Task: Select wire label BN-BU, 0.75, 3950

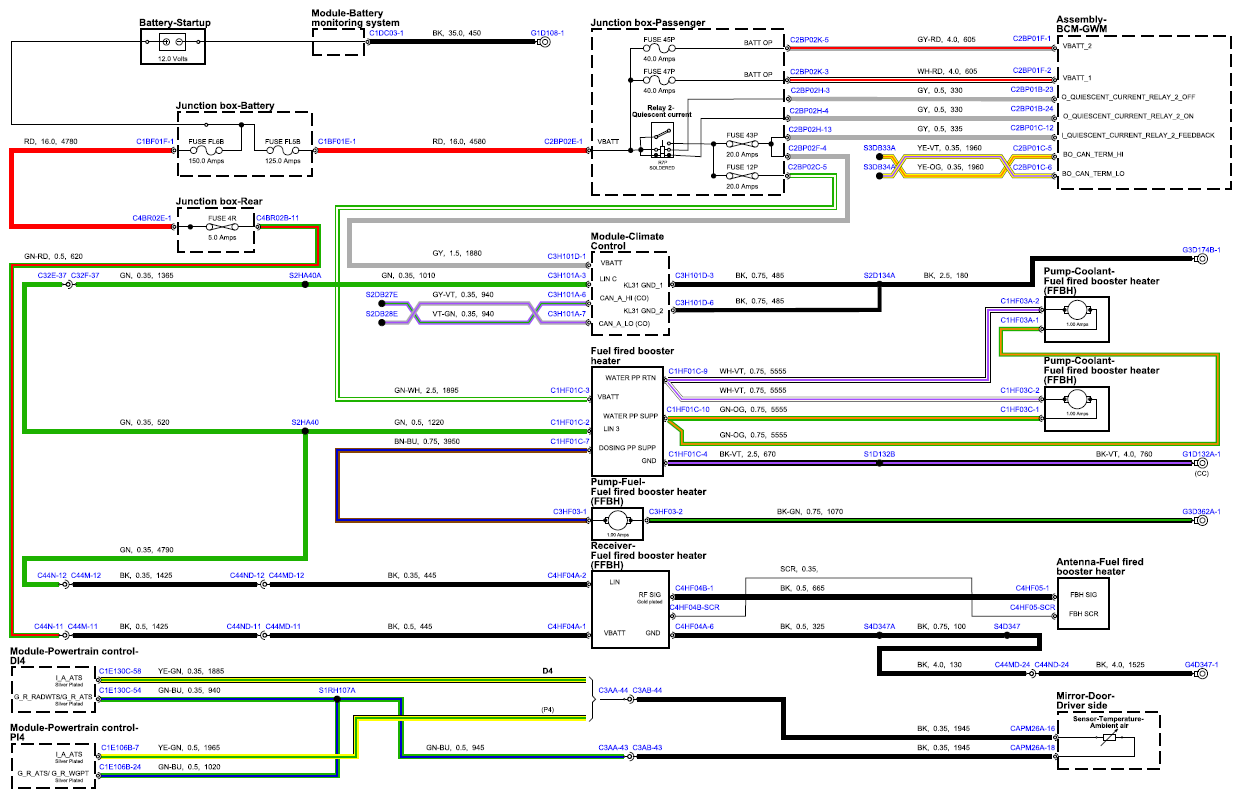Action: [428, 440]
